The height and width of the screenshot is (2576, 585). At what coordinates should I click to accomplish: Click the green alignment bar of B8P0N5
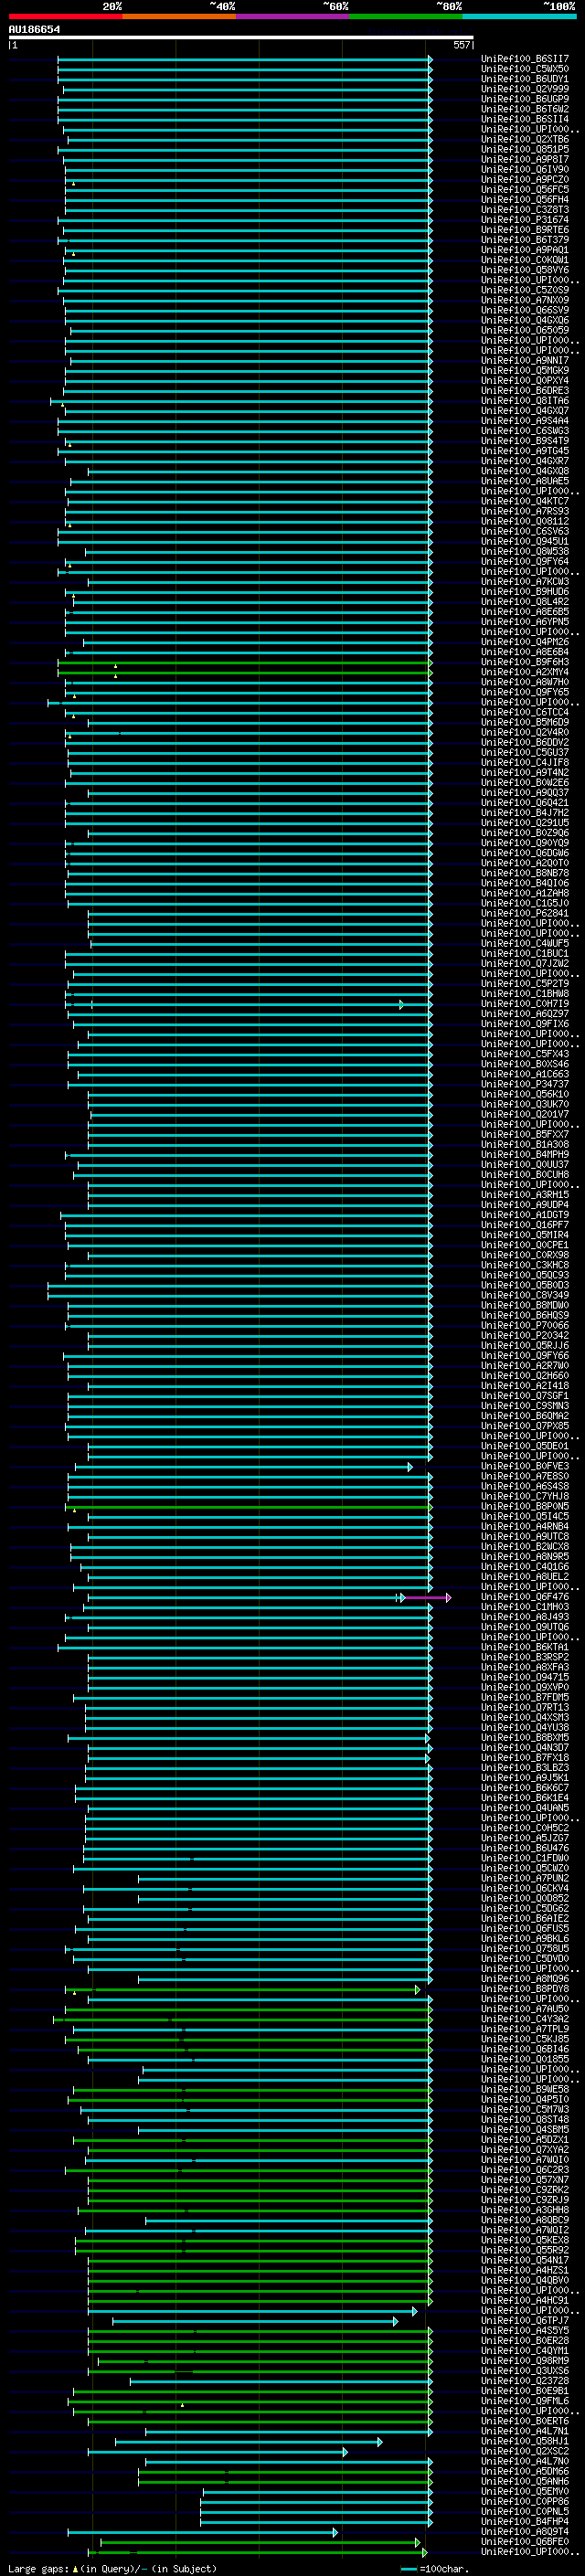(249, 1507)
